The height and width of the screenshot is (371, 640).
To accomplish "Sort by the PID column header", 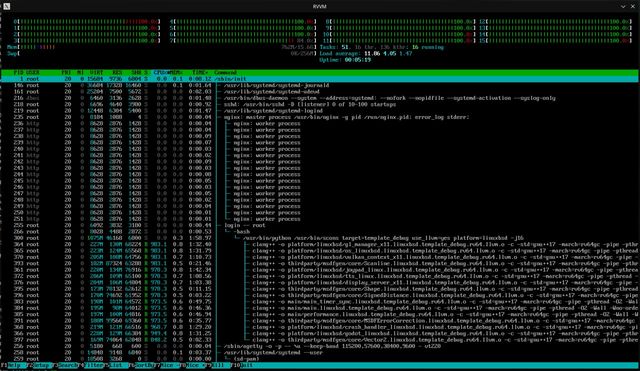I will [x=19, y=72].
